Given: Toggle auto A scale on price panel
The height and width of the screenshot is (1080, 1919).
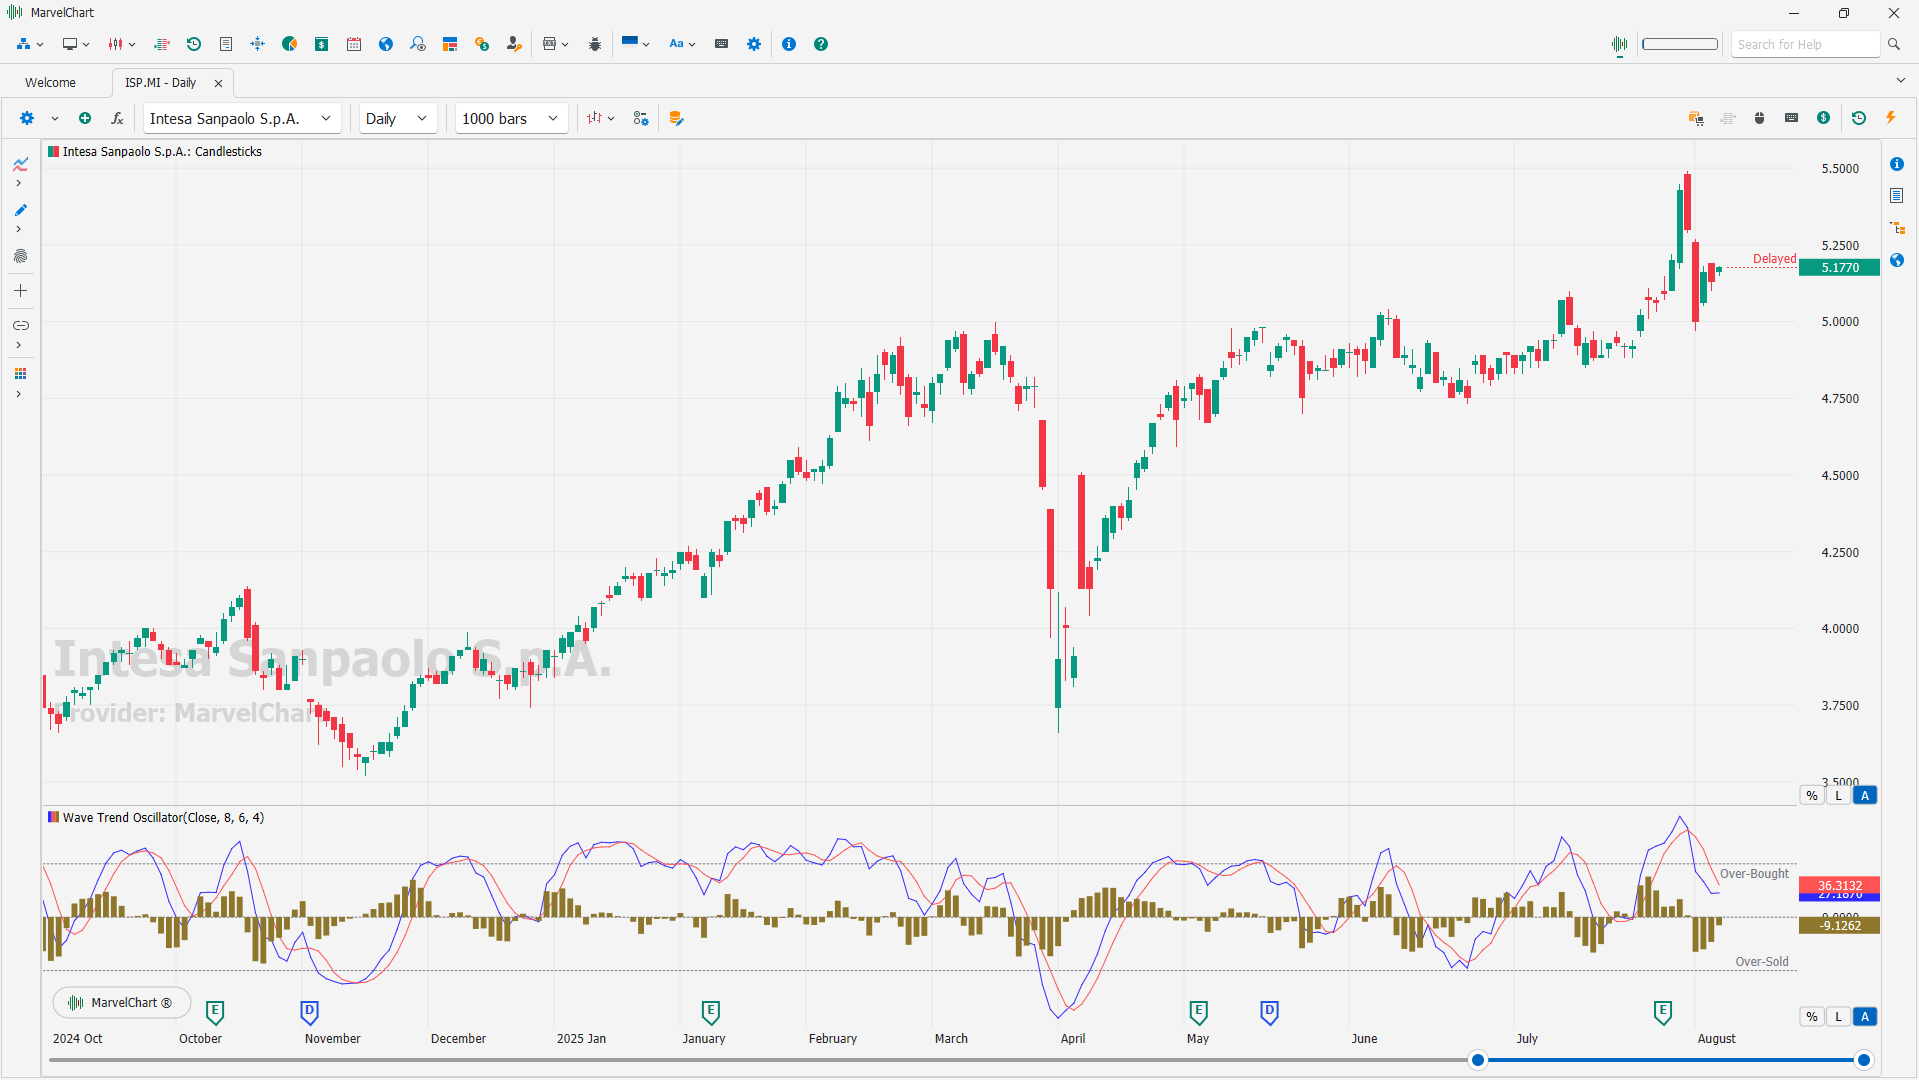Looking at the screenshot, I should (x=1865, y=796).
